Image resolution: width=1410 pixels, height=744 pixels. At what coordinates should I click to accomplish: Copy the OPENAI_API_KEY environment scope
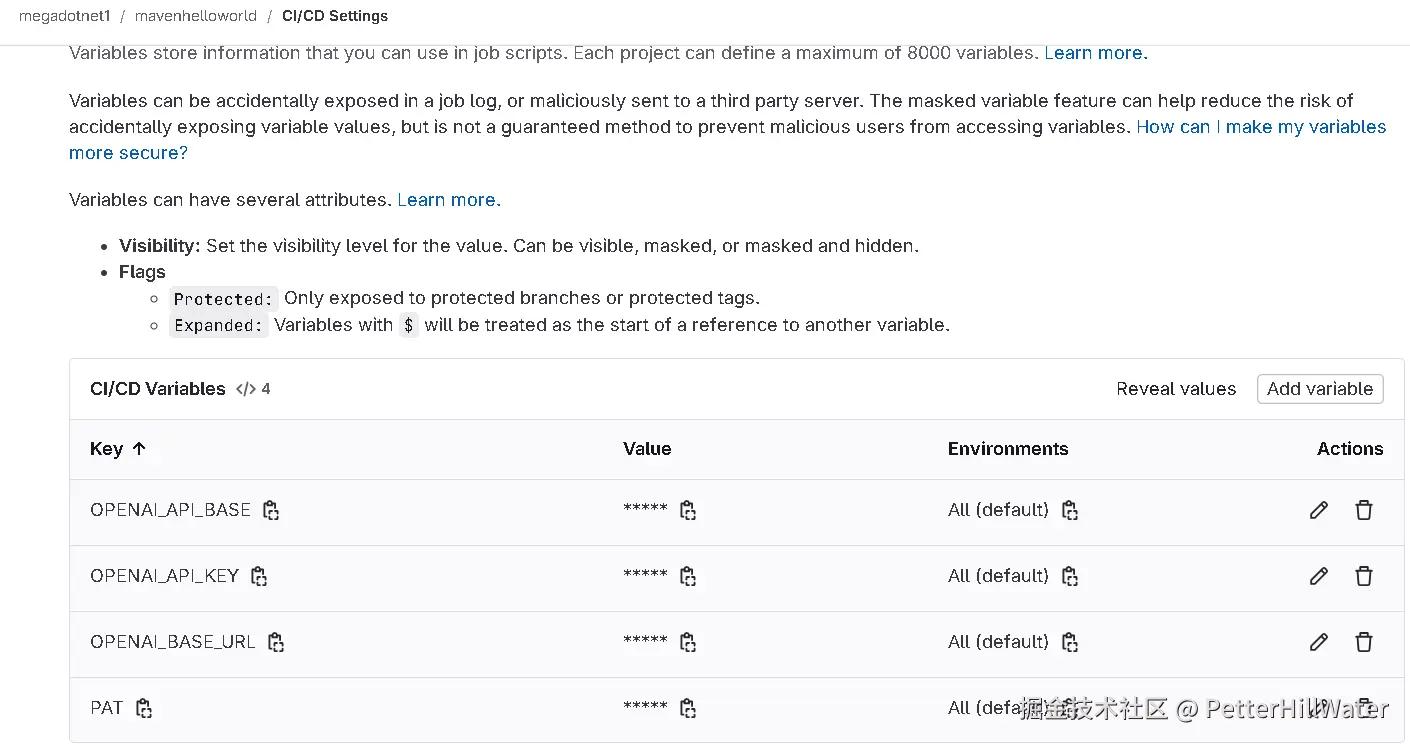[x=1070, y=576]
